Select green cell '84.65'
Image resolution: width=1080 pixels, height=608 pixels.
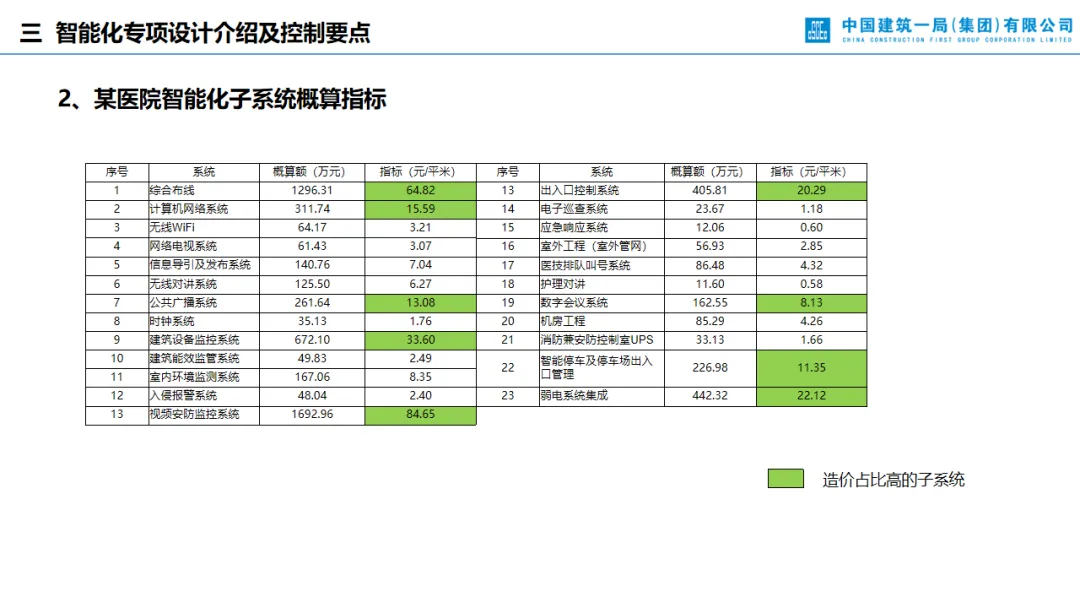tap(420, 415)
